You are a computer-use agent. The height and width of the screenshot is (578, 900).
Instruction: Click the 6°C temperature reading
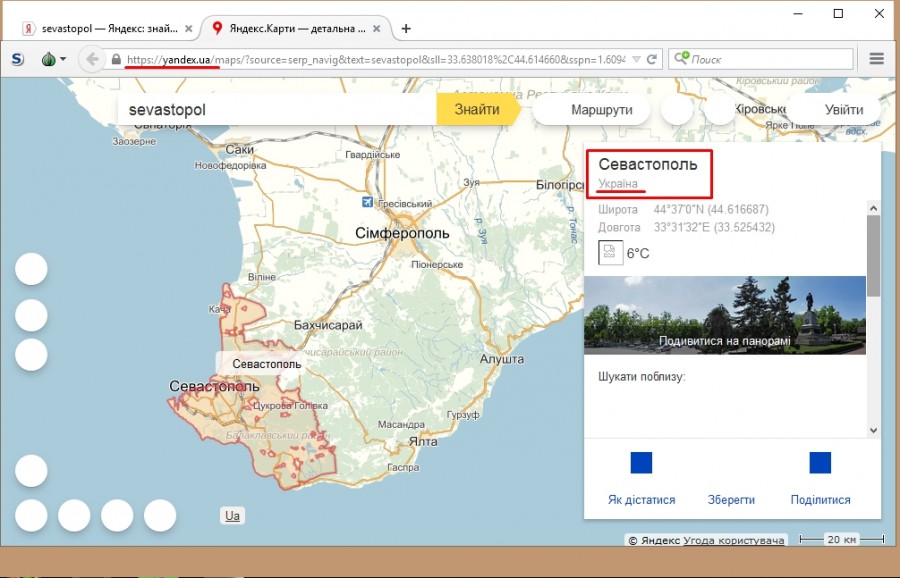(638, 253)
